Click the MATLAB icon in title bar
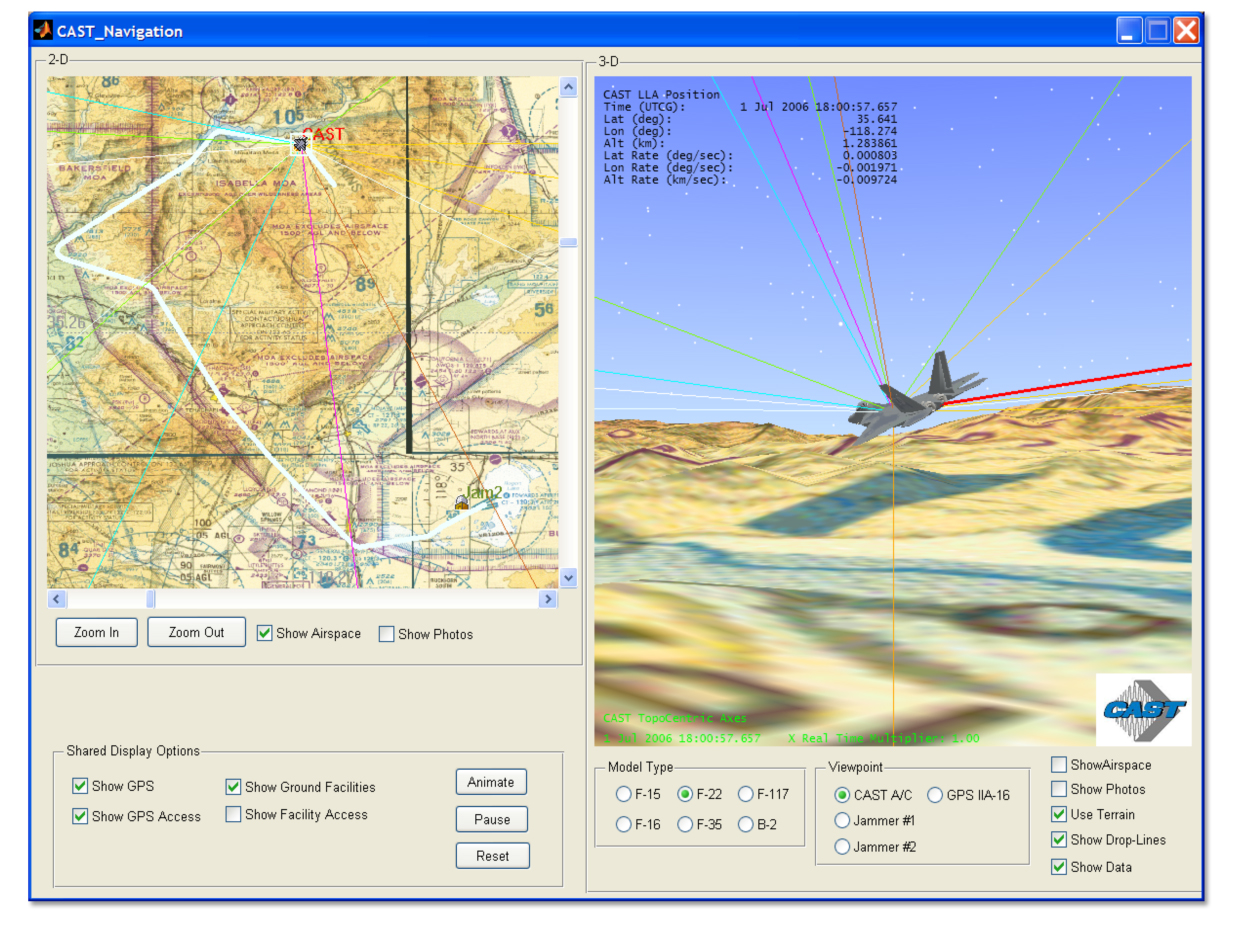The height and width of the screenshot is (933, 1238). point(43,30)
